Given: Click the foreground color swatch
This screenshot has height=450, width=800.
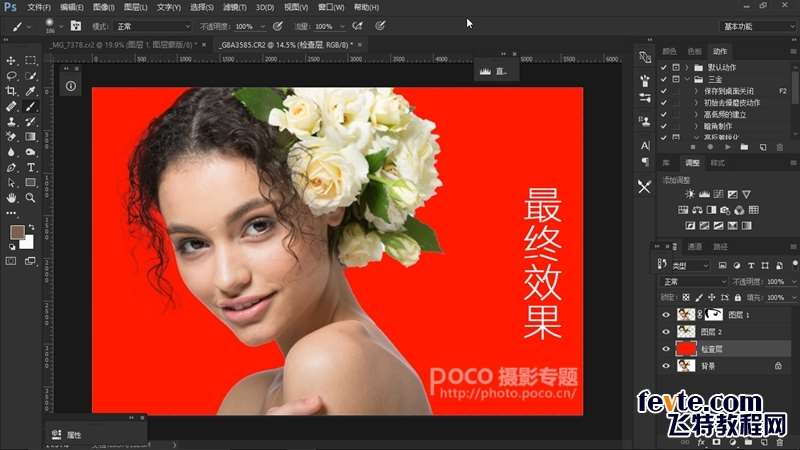Looking at the screenshot, I should tap(17, 232).
